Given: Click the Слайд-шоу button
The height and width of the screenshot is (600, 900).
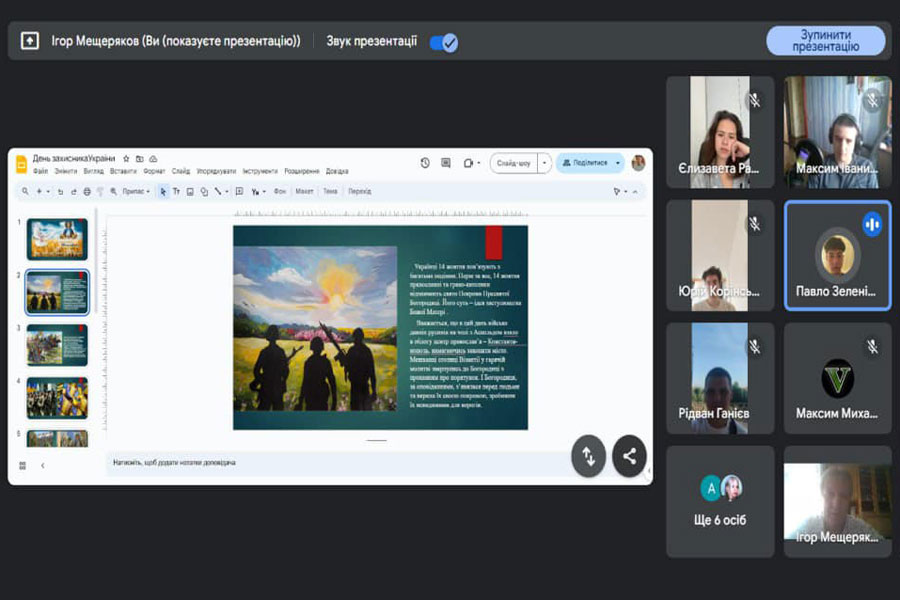Looking at the screenshot, I should (x=513, y=163).
